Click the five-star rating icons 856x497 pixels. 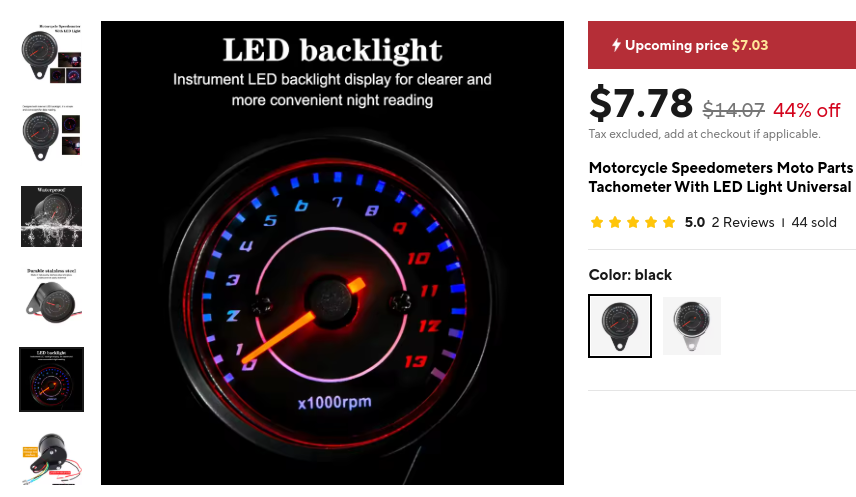click(633, 222)
